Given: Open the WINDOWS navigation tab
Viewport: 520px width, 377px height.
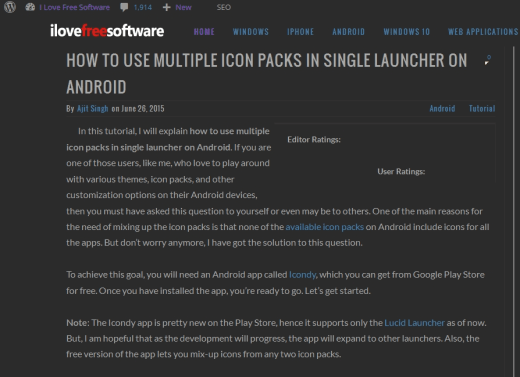Looking at the screenshot, I should (251, 32).
